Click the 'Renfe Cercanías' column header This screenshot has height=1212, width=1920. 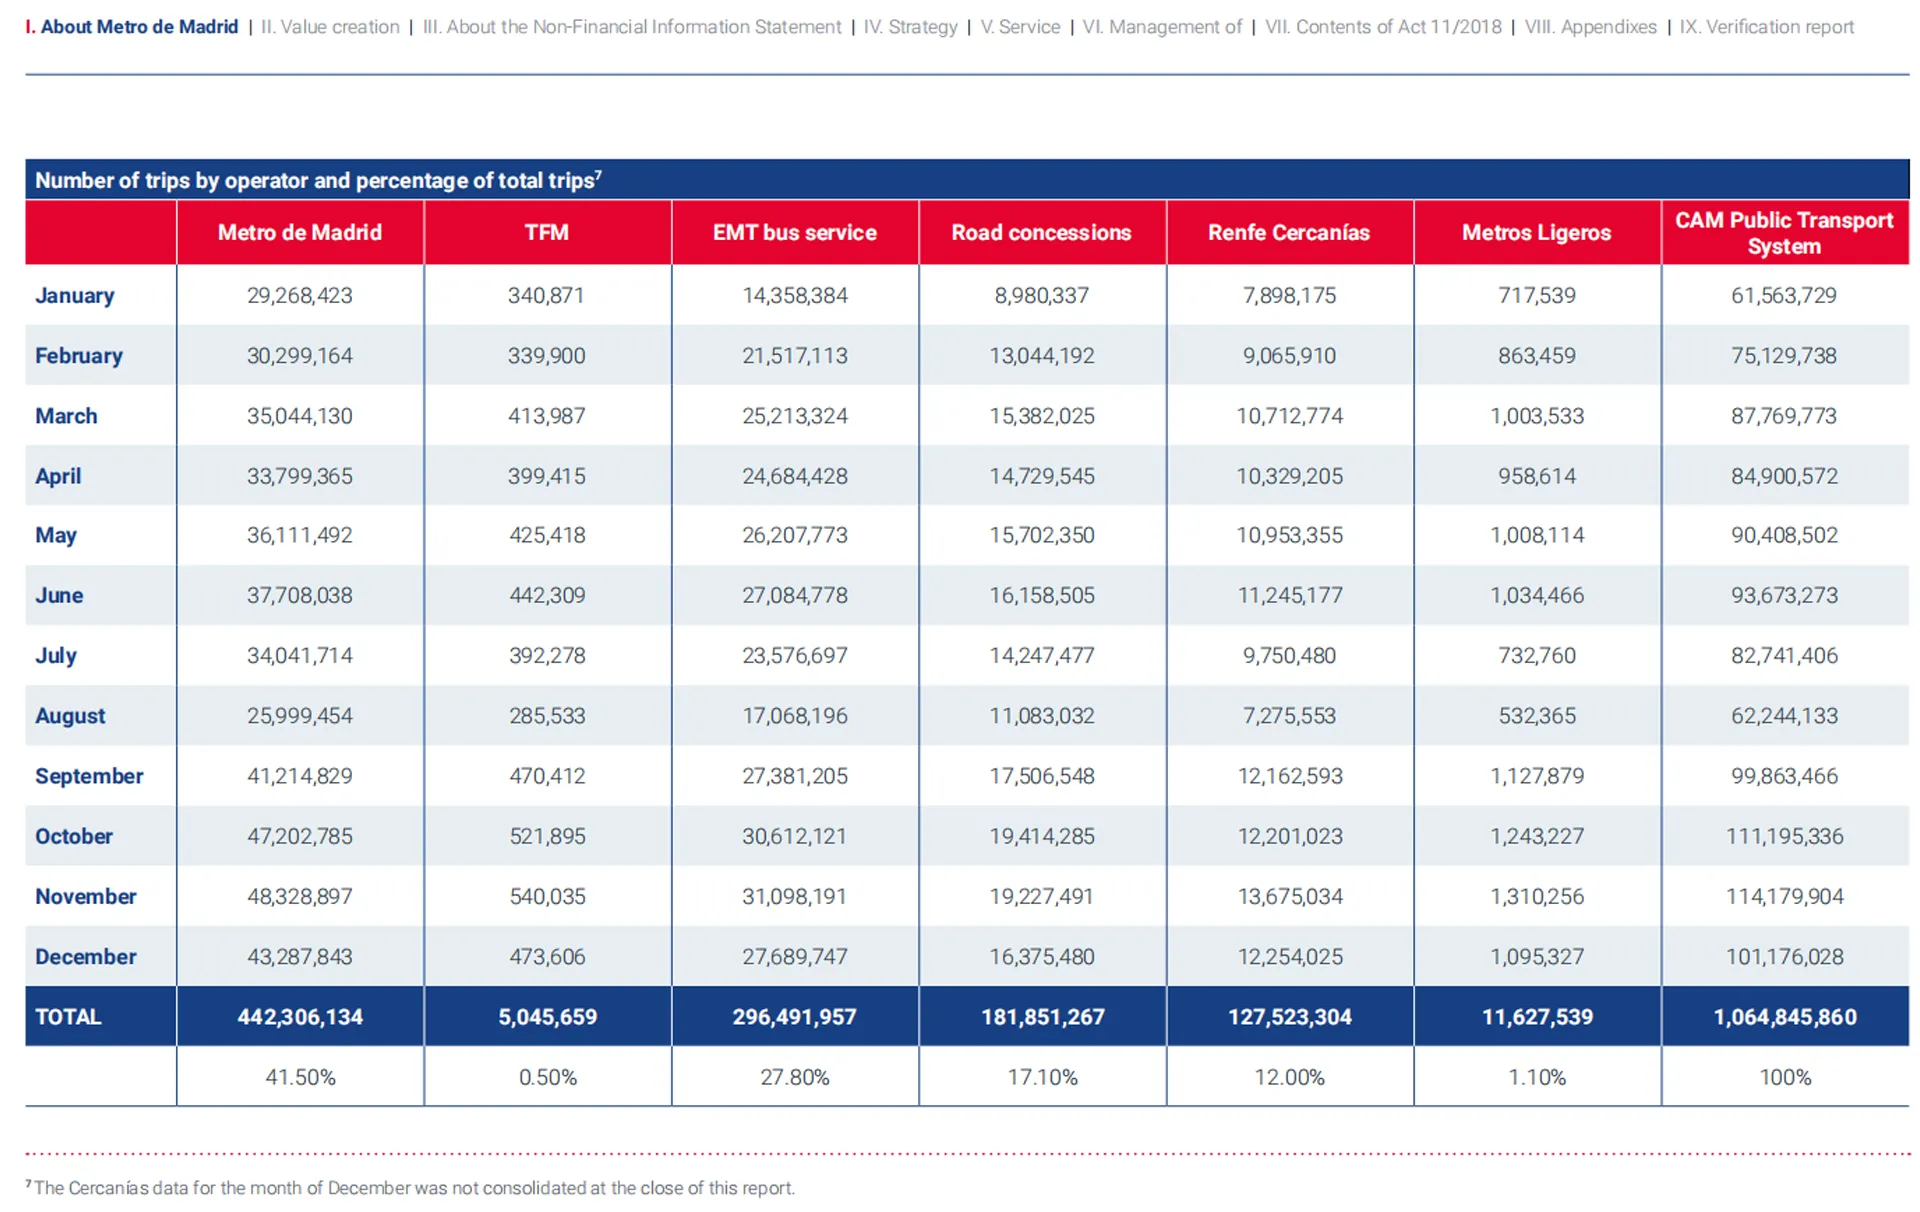(1288, 233)
